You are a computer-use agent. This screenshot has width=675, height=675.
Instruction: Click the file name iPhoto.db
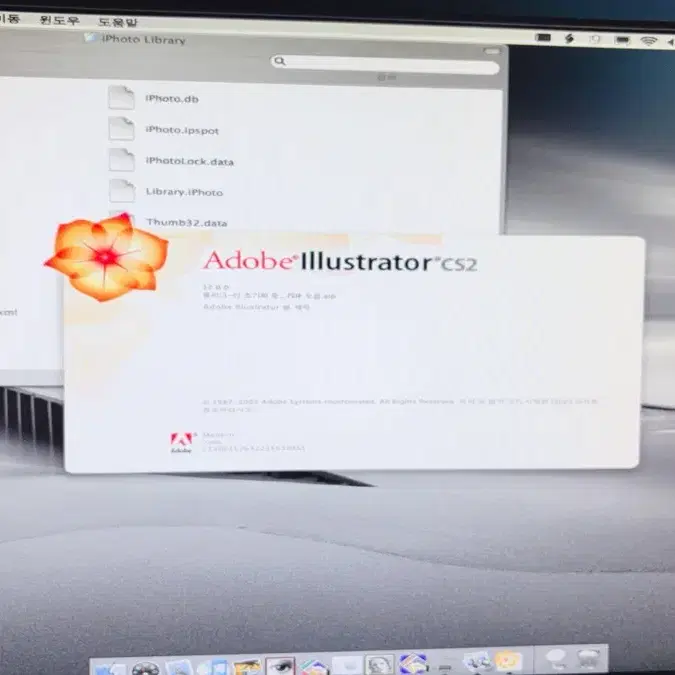point(172,99)
